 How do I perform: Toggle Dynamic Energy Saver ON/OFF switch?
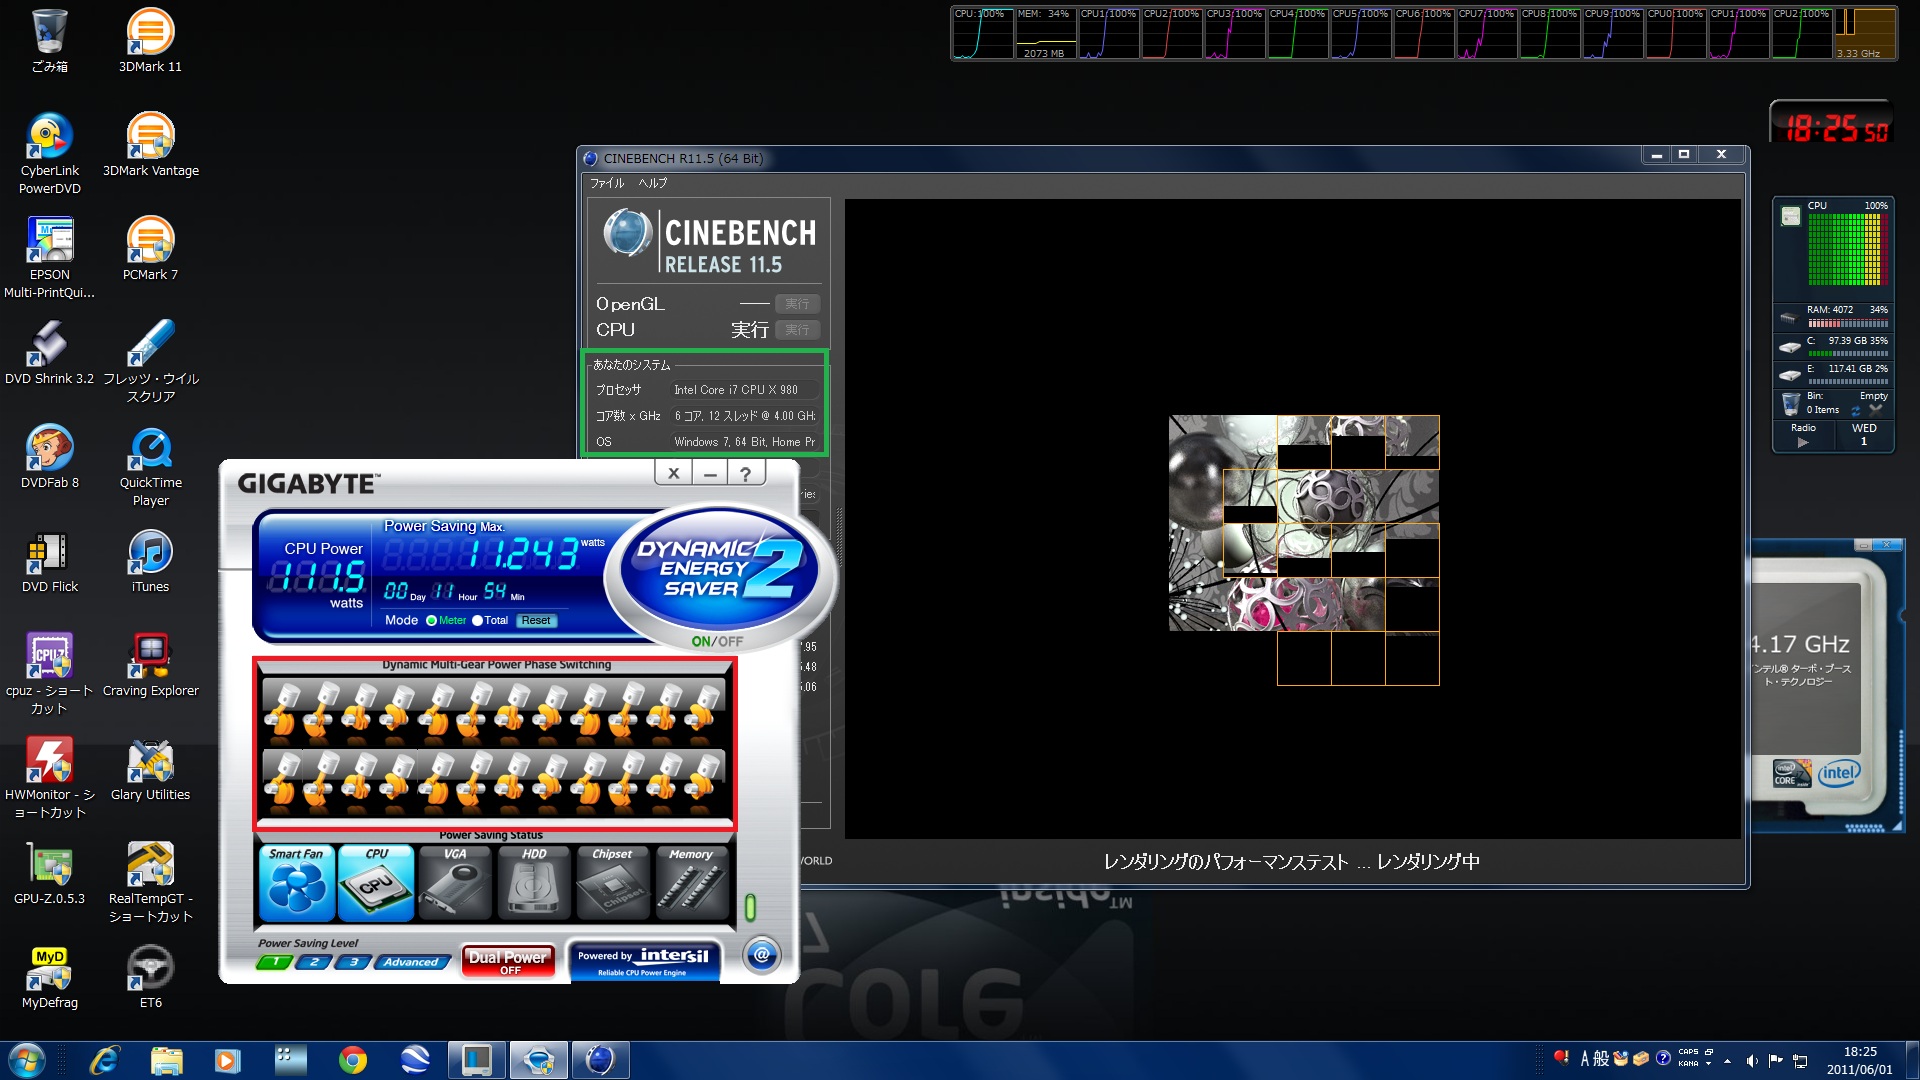click(717, 641)
